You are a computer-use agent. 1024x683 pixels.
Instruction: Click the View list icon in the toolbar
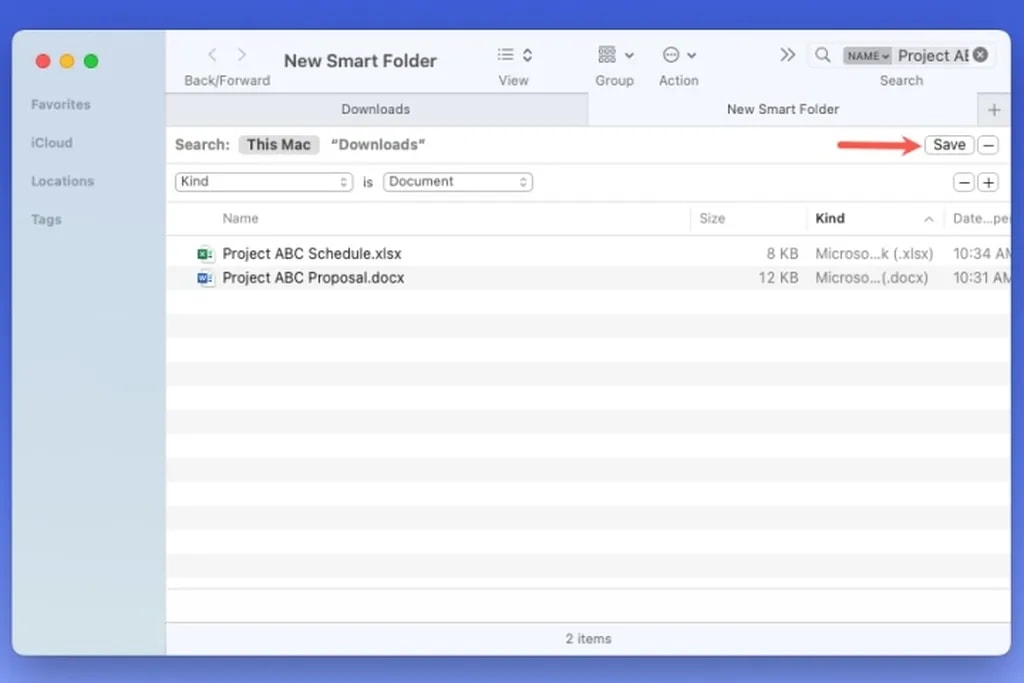coord(507,55)
